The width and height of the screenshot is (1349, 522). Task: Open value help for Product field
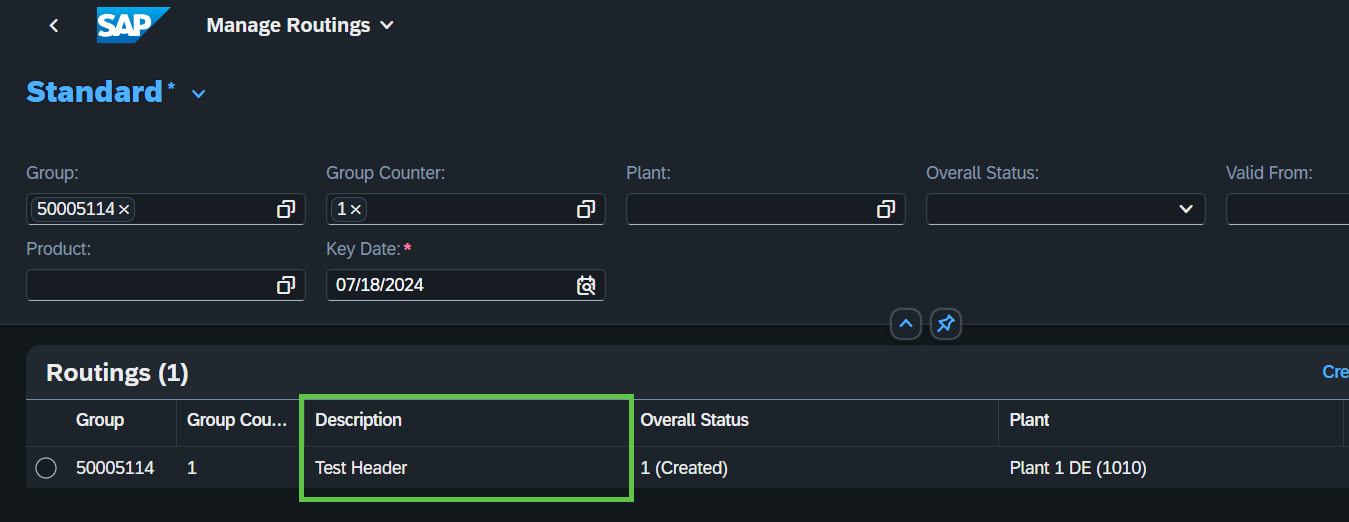[x=286, y=285]
